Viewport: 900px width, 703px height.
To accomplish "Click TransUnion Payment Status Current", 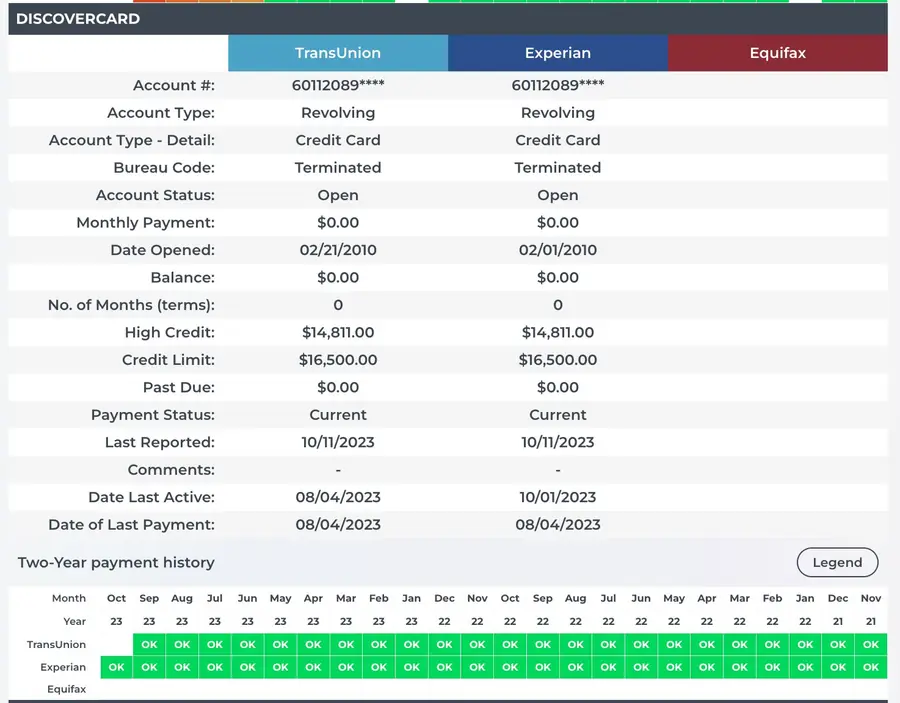I will click(x=338, y=415).
